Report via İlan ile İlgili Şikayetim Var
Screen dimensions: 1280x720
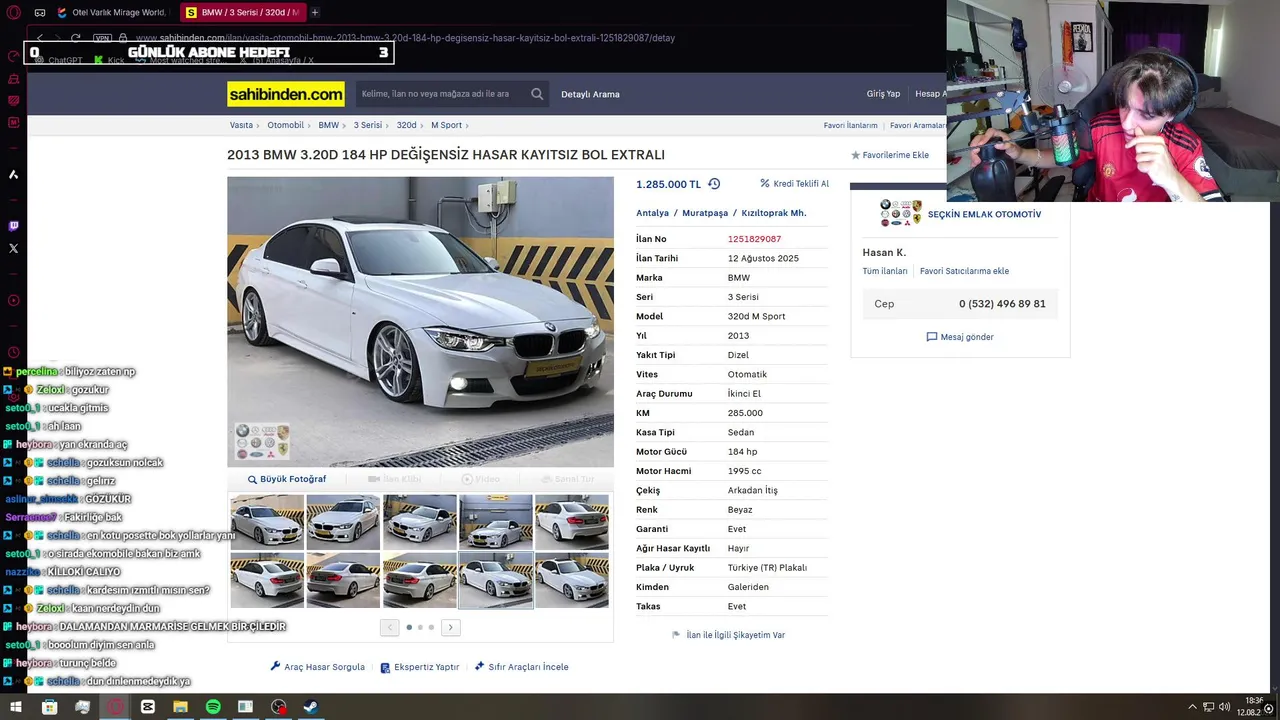pos(728,635)
